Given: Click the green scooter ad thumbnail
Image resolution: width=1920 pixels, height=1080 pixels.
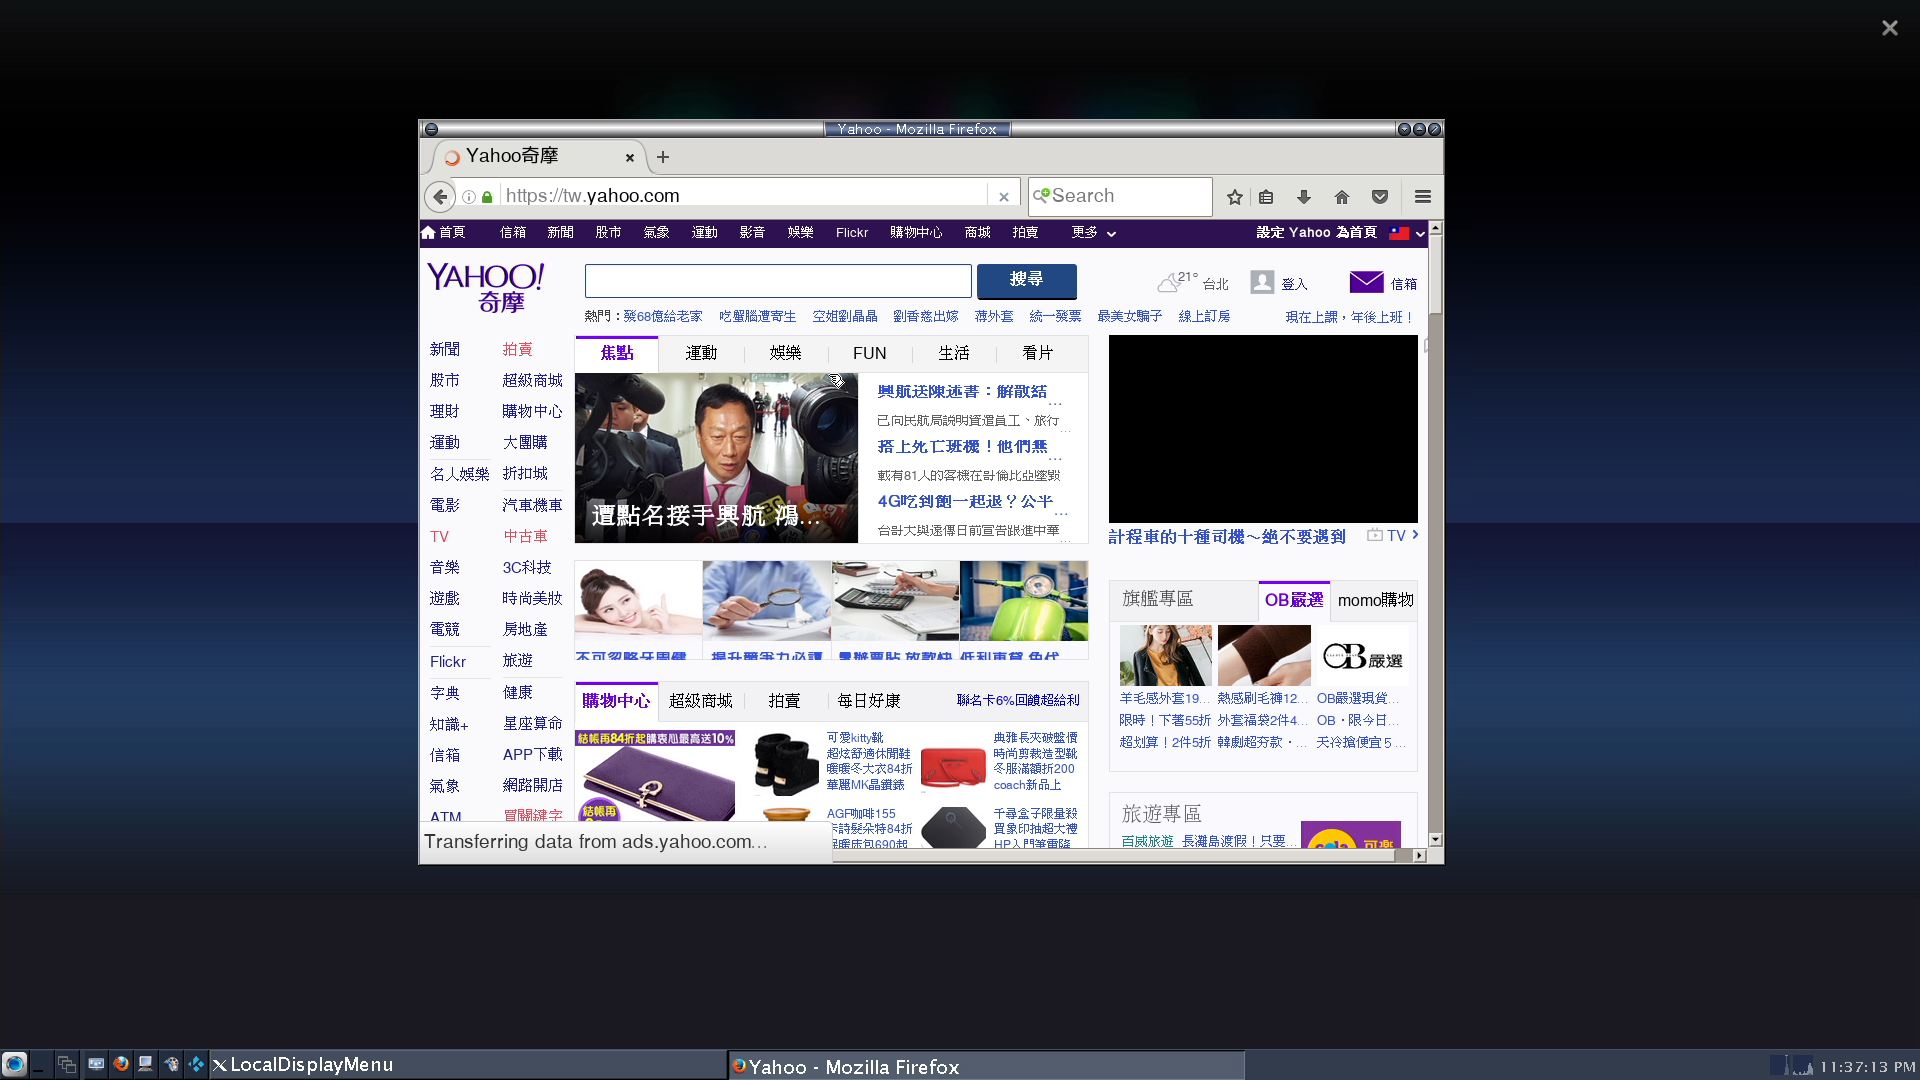Looking at the screenshot, I should click(1024, 600).
